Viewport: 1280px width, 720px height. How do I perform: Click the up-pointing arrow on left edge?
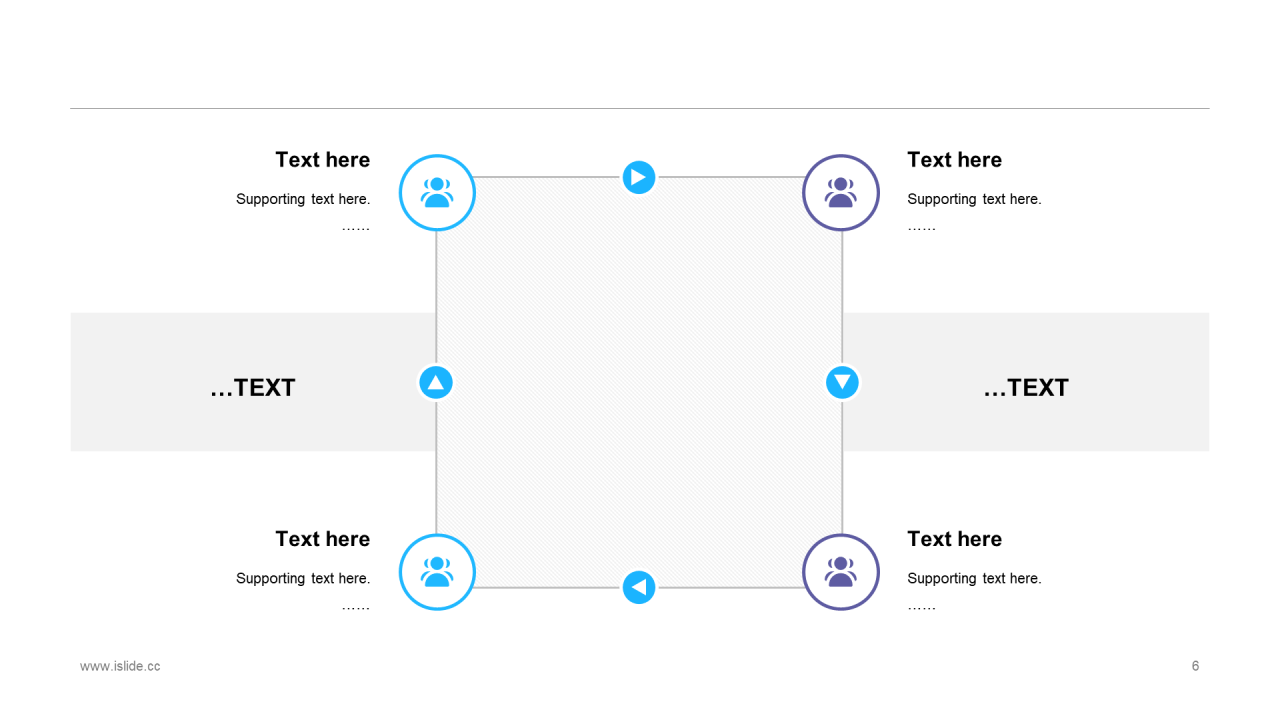(436, 382)
